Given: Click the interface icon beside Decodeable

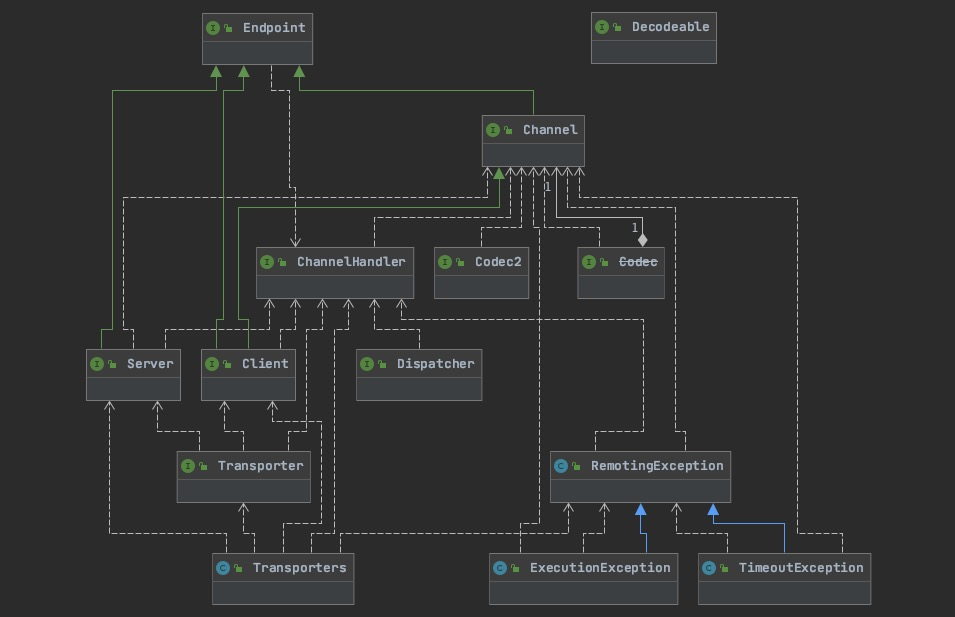Looking at the screenshot, I should [x=601, y=28].
